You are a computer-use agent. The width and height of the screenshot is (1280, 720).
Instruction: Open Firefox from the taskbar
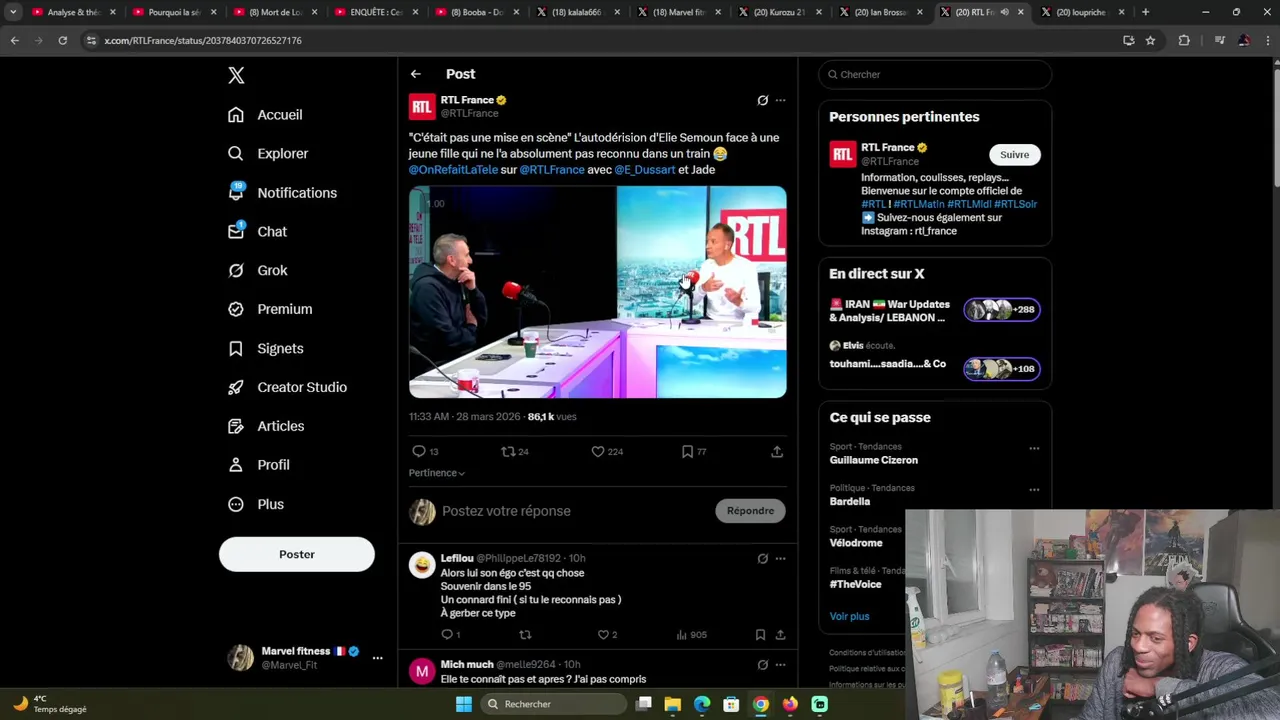790,704
